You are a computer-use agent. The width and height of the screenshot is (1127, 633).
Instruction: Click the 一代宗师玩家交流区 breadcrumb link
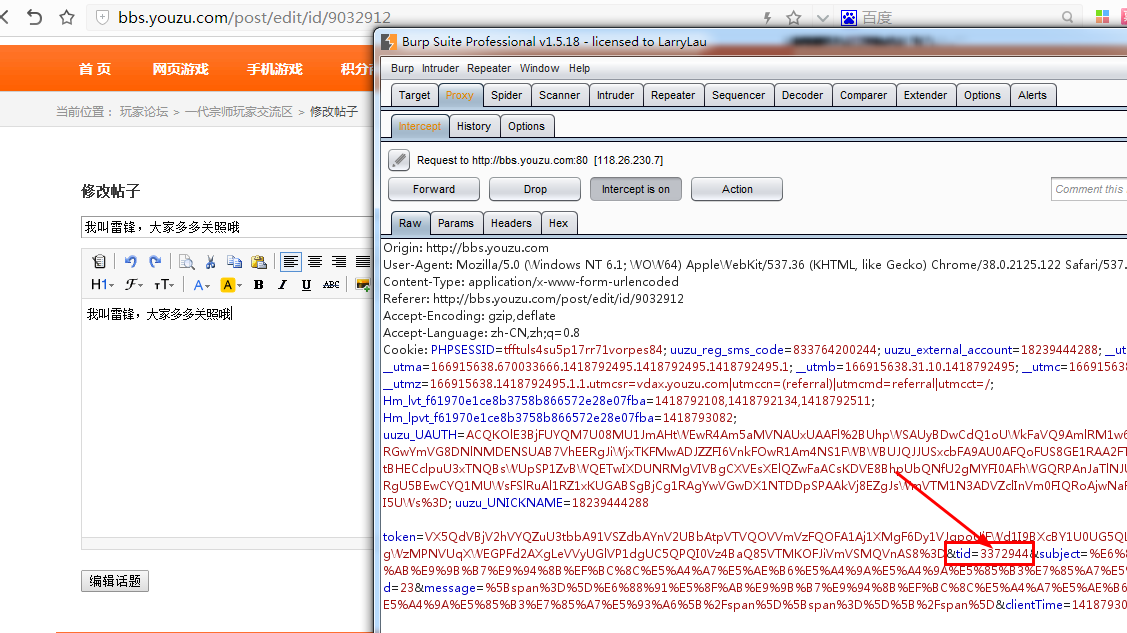(x=239, y=111)
